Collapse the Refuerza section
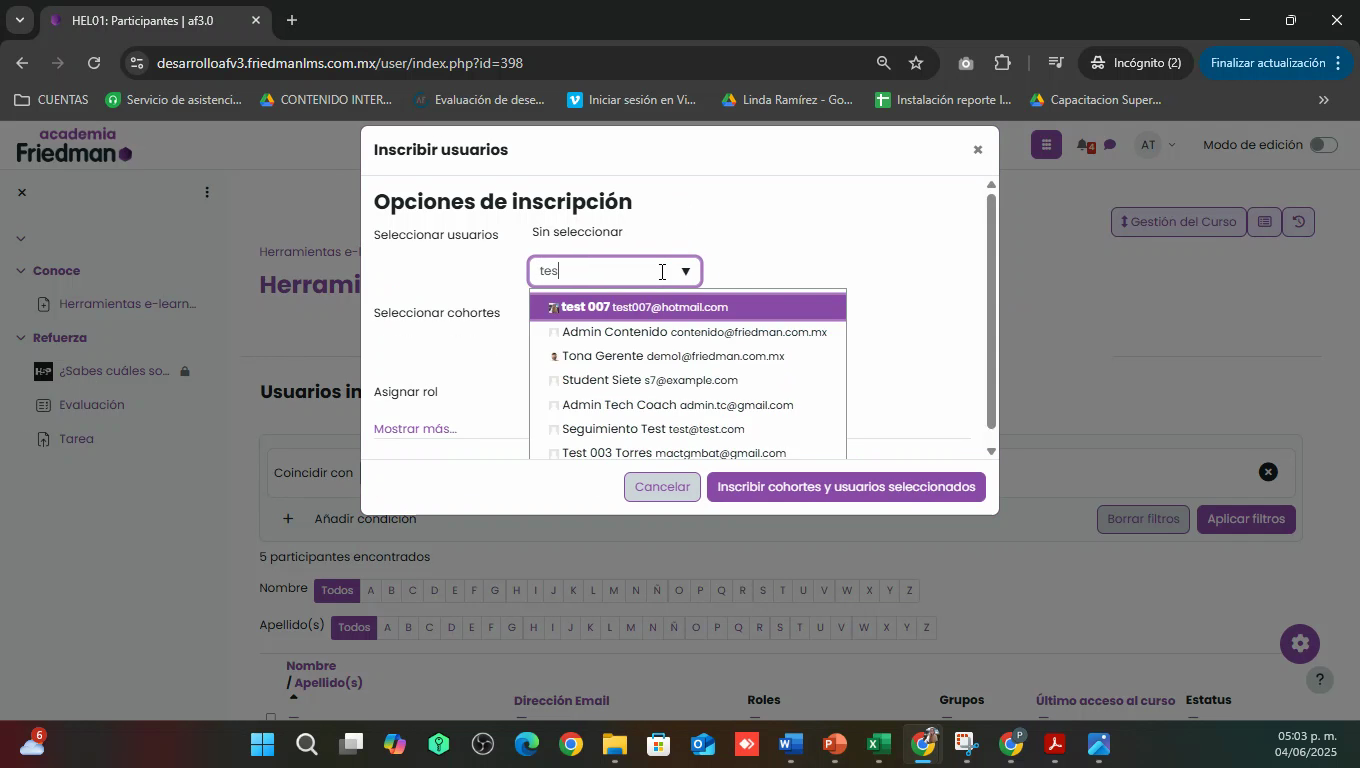1360x768 pixels. [x=21, y=338]
